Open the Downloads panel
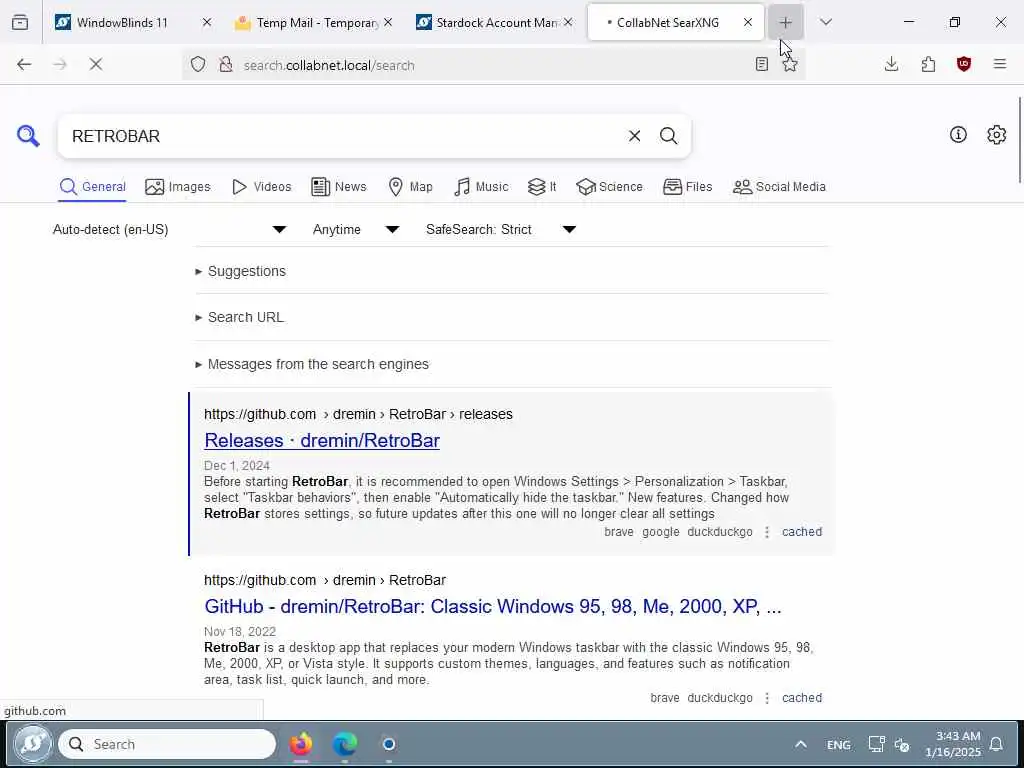 891,64
